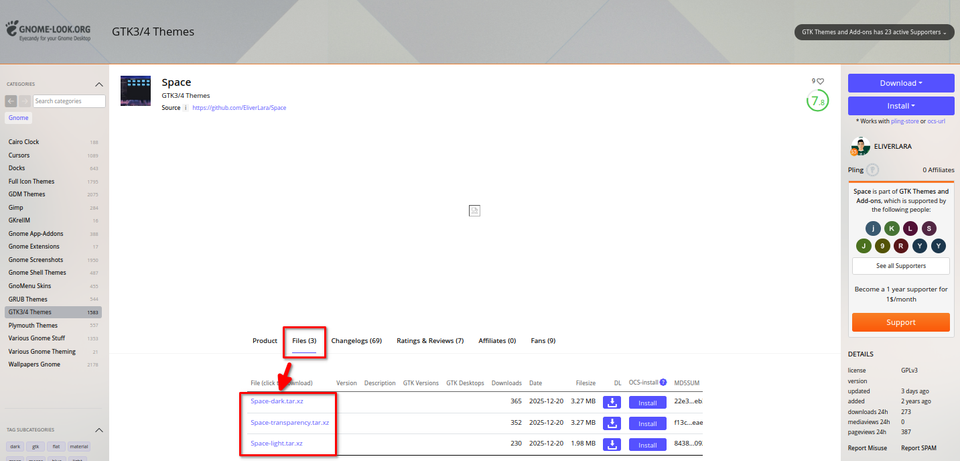Screen dimensions: 960x461
Task: Click Install button for Space-light.tar.xz
Action: [x=647, y=444]
